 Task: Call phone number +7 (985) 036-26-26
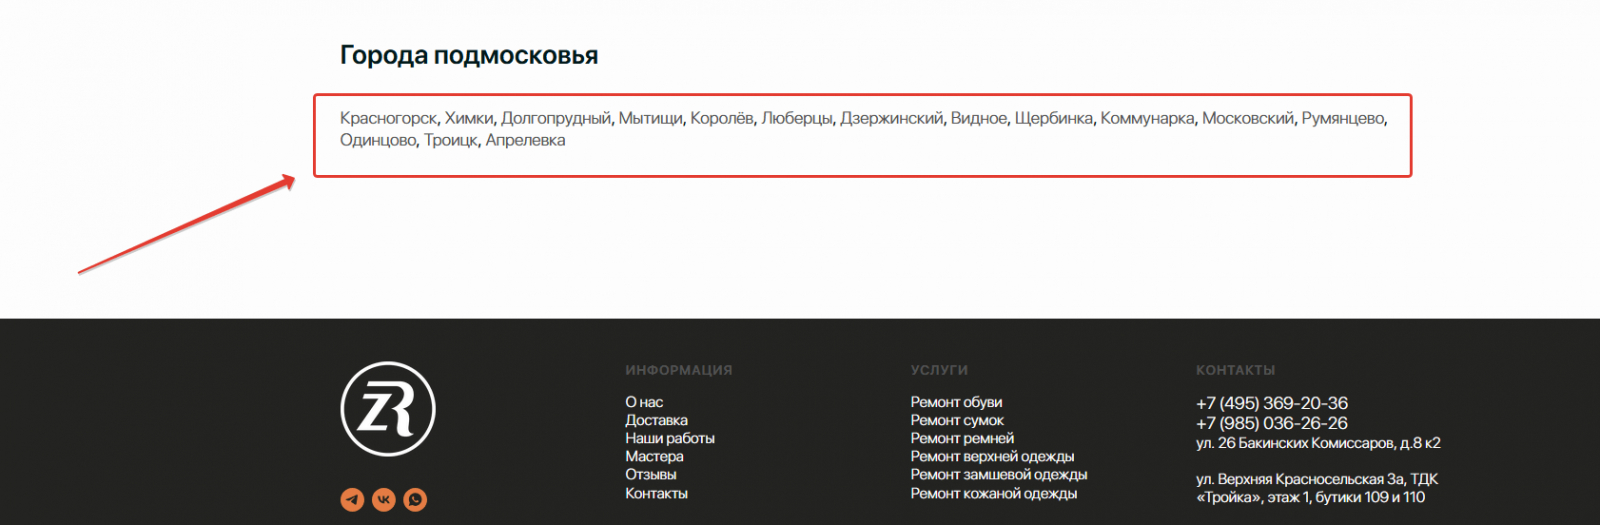click(1271, 423)
